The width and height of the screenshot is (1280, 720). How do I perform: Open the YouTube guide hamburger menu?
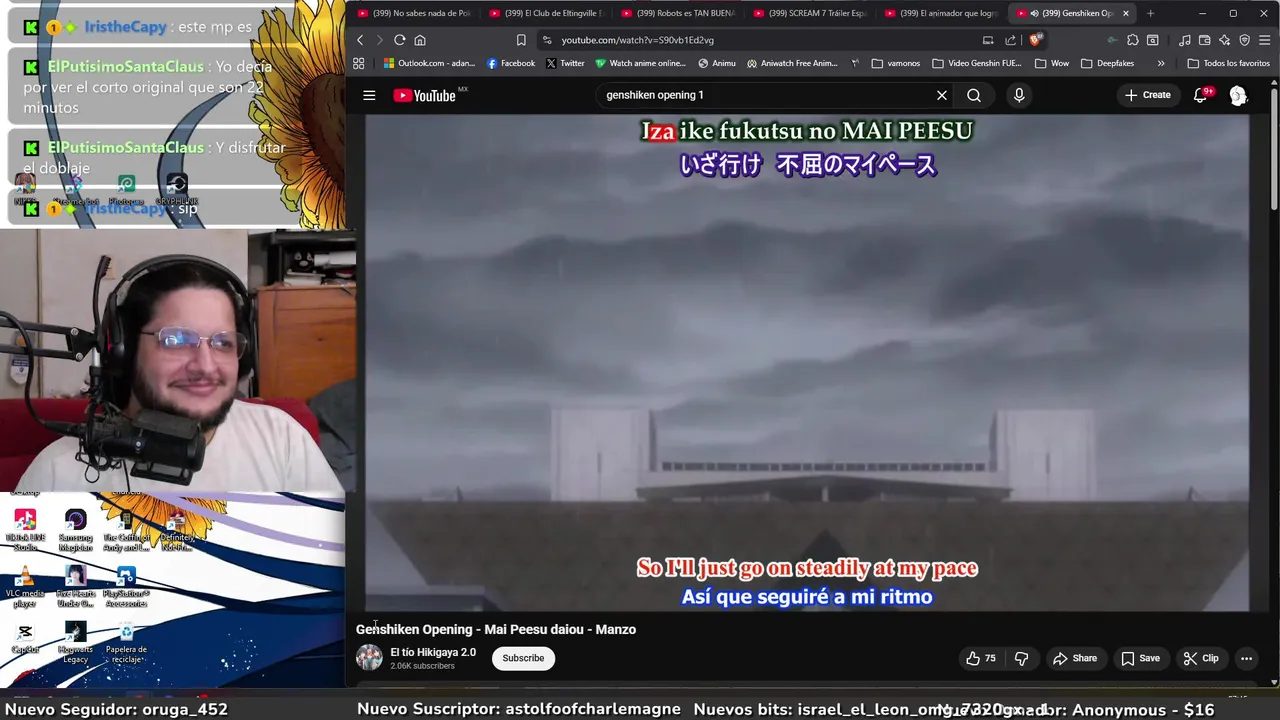[369, 95]
